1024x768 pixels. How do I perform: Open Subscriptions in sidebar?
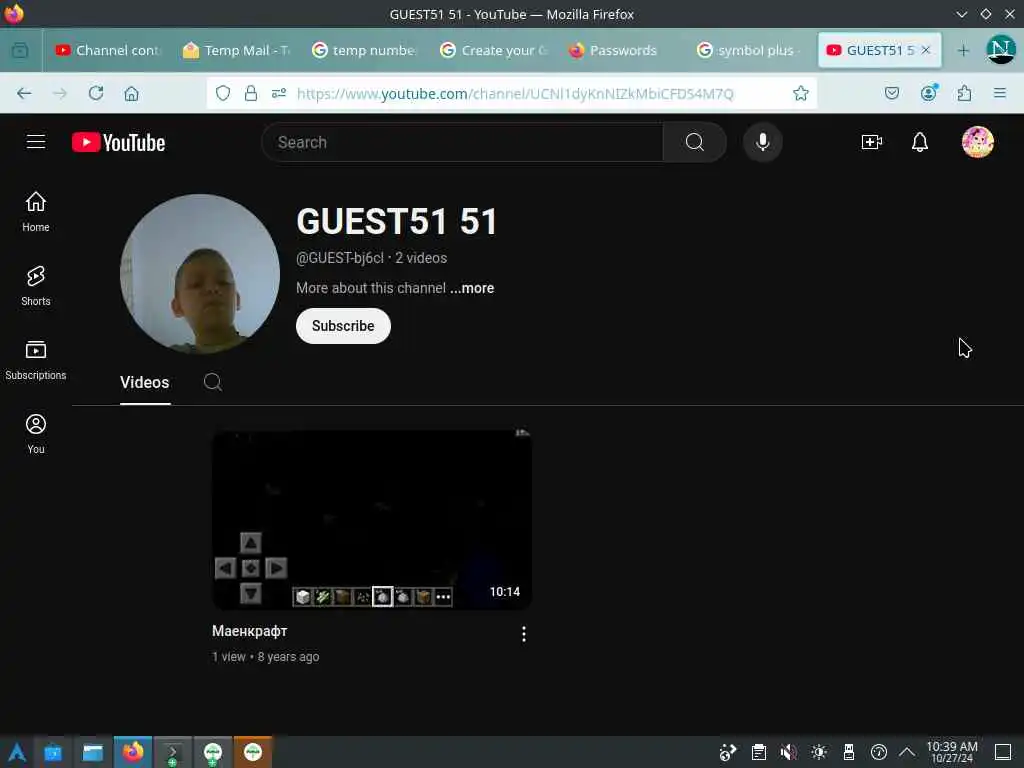click(x=36, y=360)
